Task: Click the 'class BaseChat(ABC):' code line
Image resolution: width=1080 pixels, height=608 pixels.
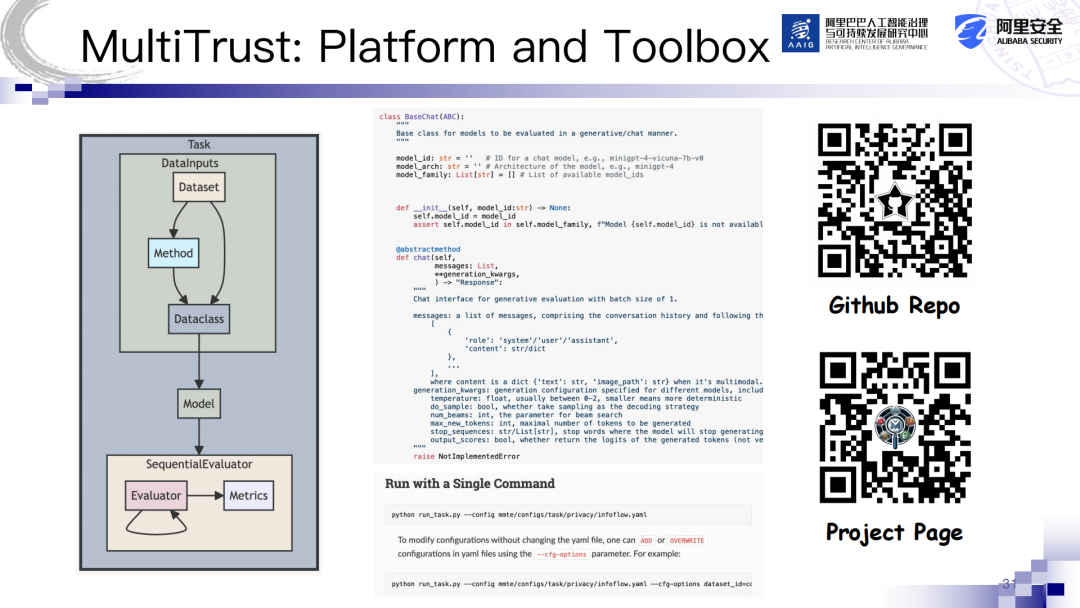Action: tap(422, 117)
